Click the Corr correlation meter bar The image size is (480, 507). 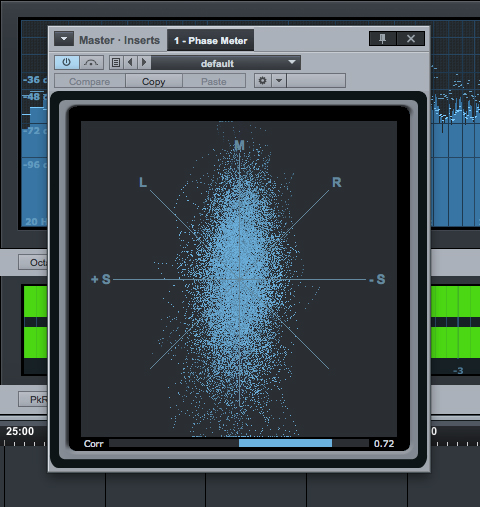pyautogui.click(x=239, y=443)
